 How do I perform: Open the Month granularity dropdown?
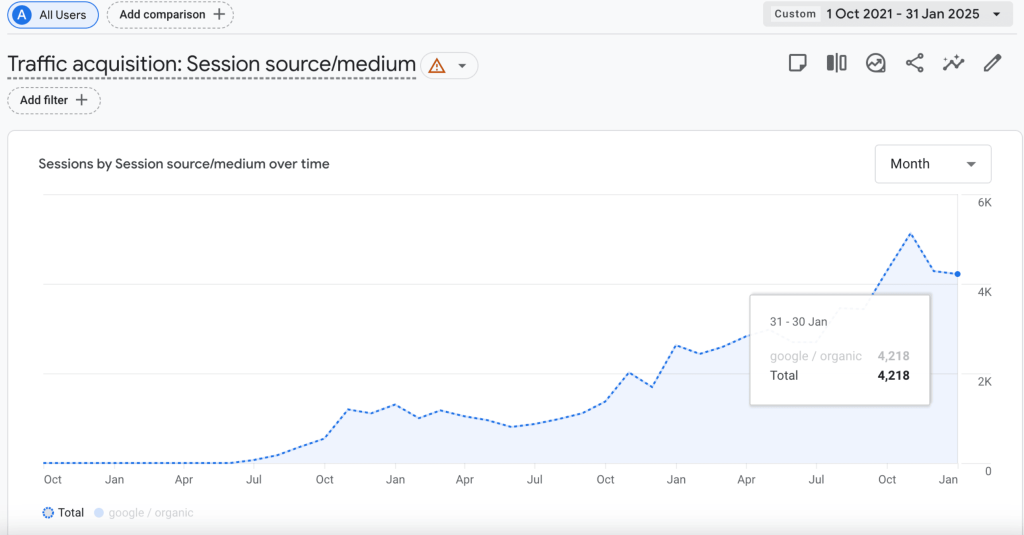click(x=933, y=164)
